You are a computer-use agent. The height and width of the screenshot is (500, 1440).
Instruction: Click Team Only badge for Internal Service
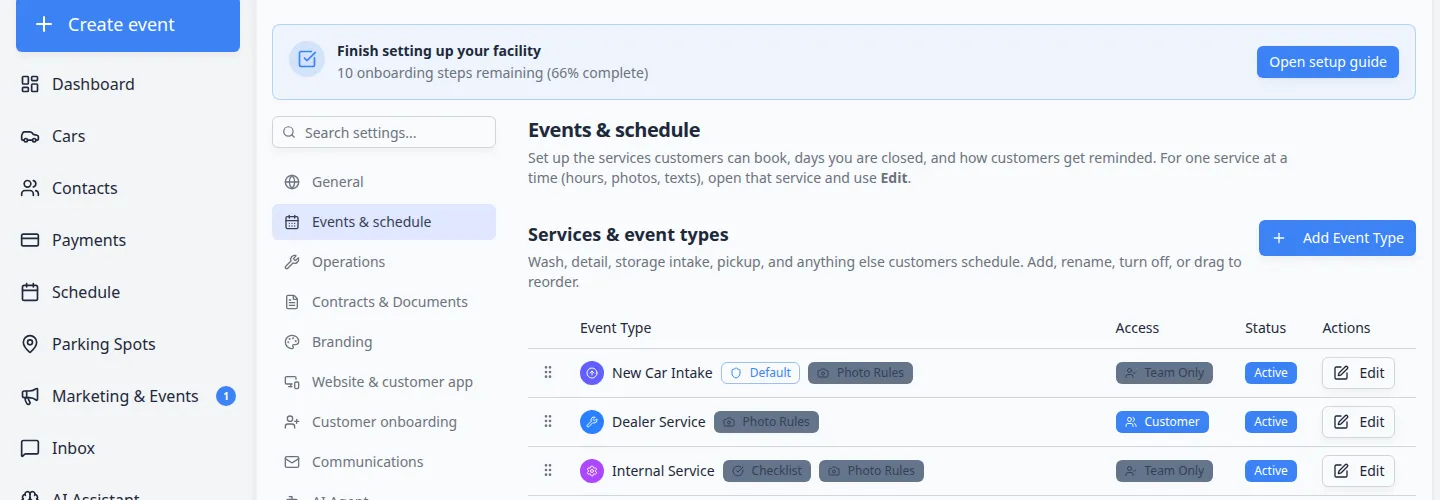[x=1164, y=470]
